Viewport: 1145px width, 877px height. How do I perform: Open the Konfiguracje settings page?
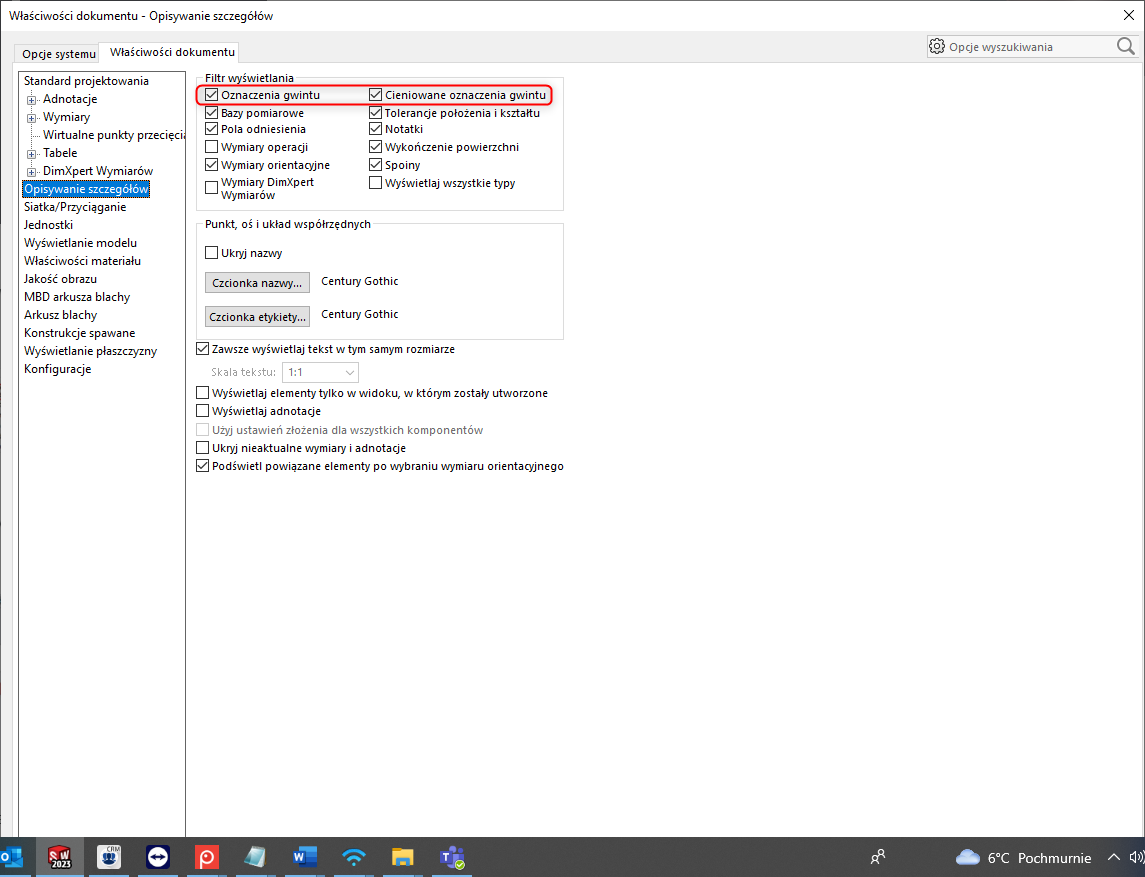coord(58,369)
